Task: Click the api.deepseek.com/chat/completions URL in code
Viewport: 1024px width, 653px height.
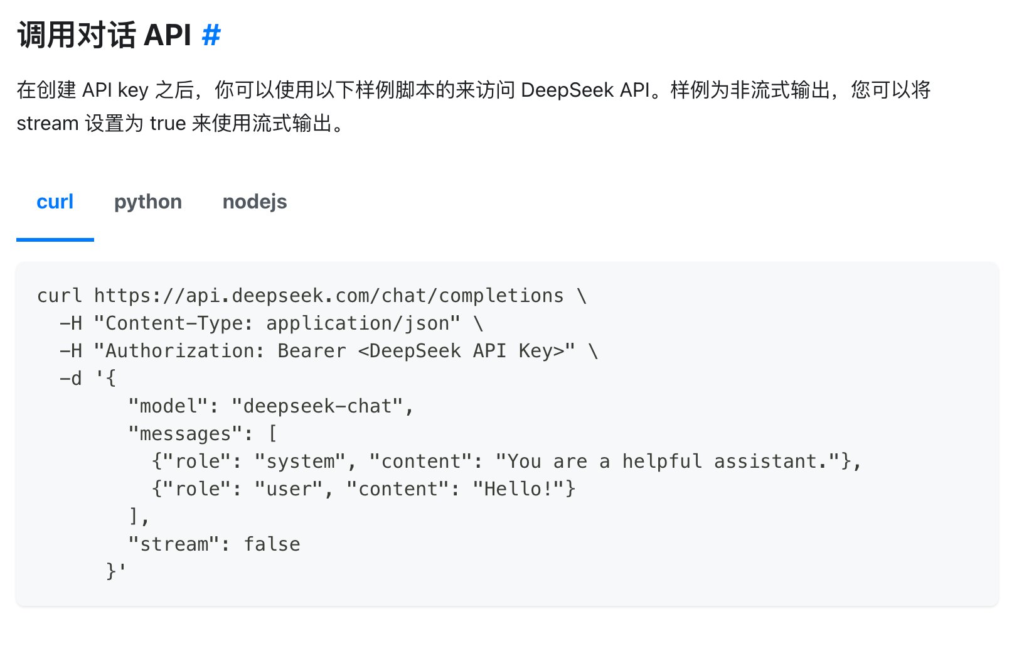Action: 328,296
